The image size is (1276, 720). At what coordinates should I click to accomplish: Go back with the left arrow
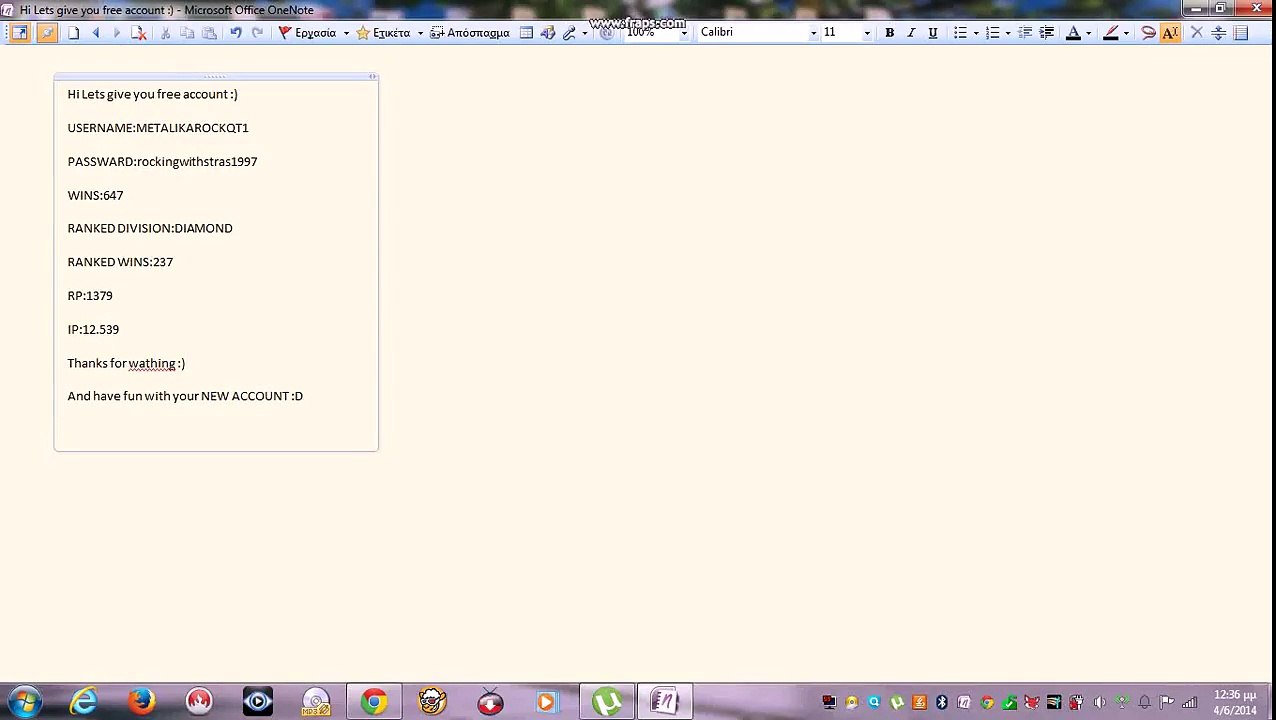pos(96,33)
